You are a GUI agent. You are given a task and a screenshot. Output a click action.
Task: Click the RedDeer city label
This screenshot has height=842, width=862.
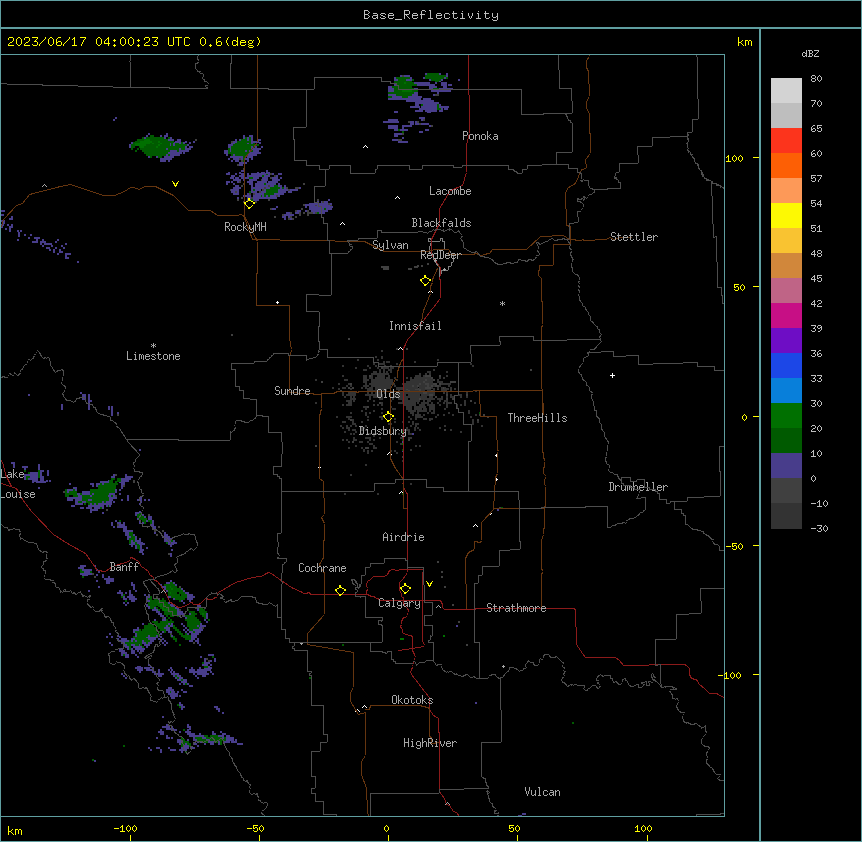(440, 255)
